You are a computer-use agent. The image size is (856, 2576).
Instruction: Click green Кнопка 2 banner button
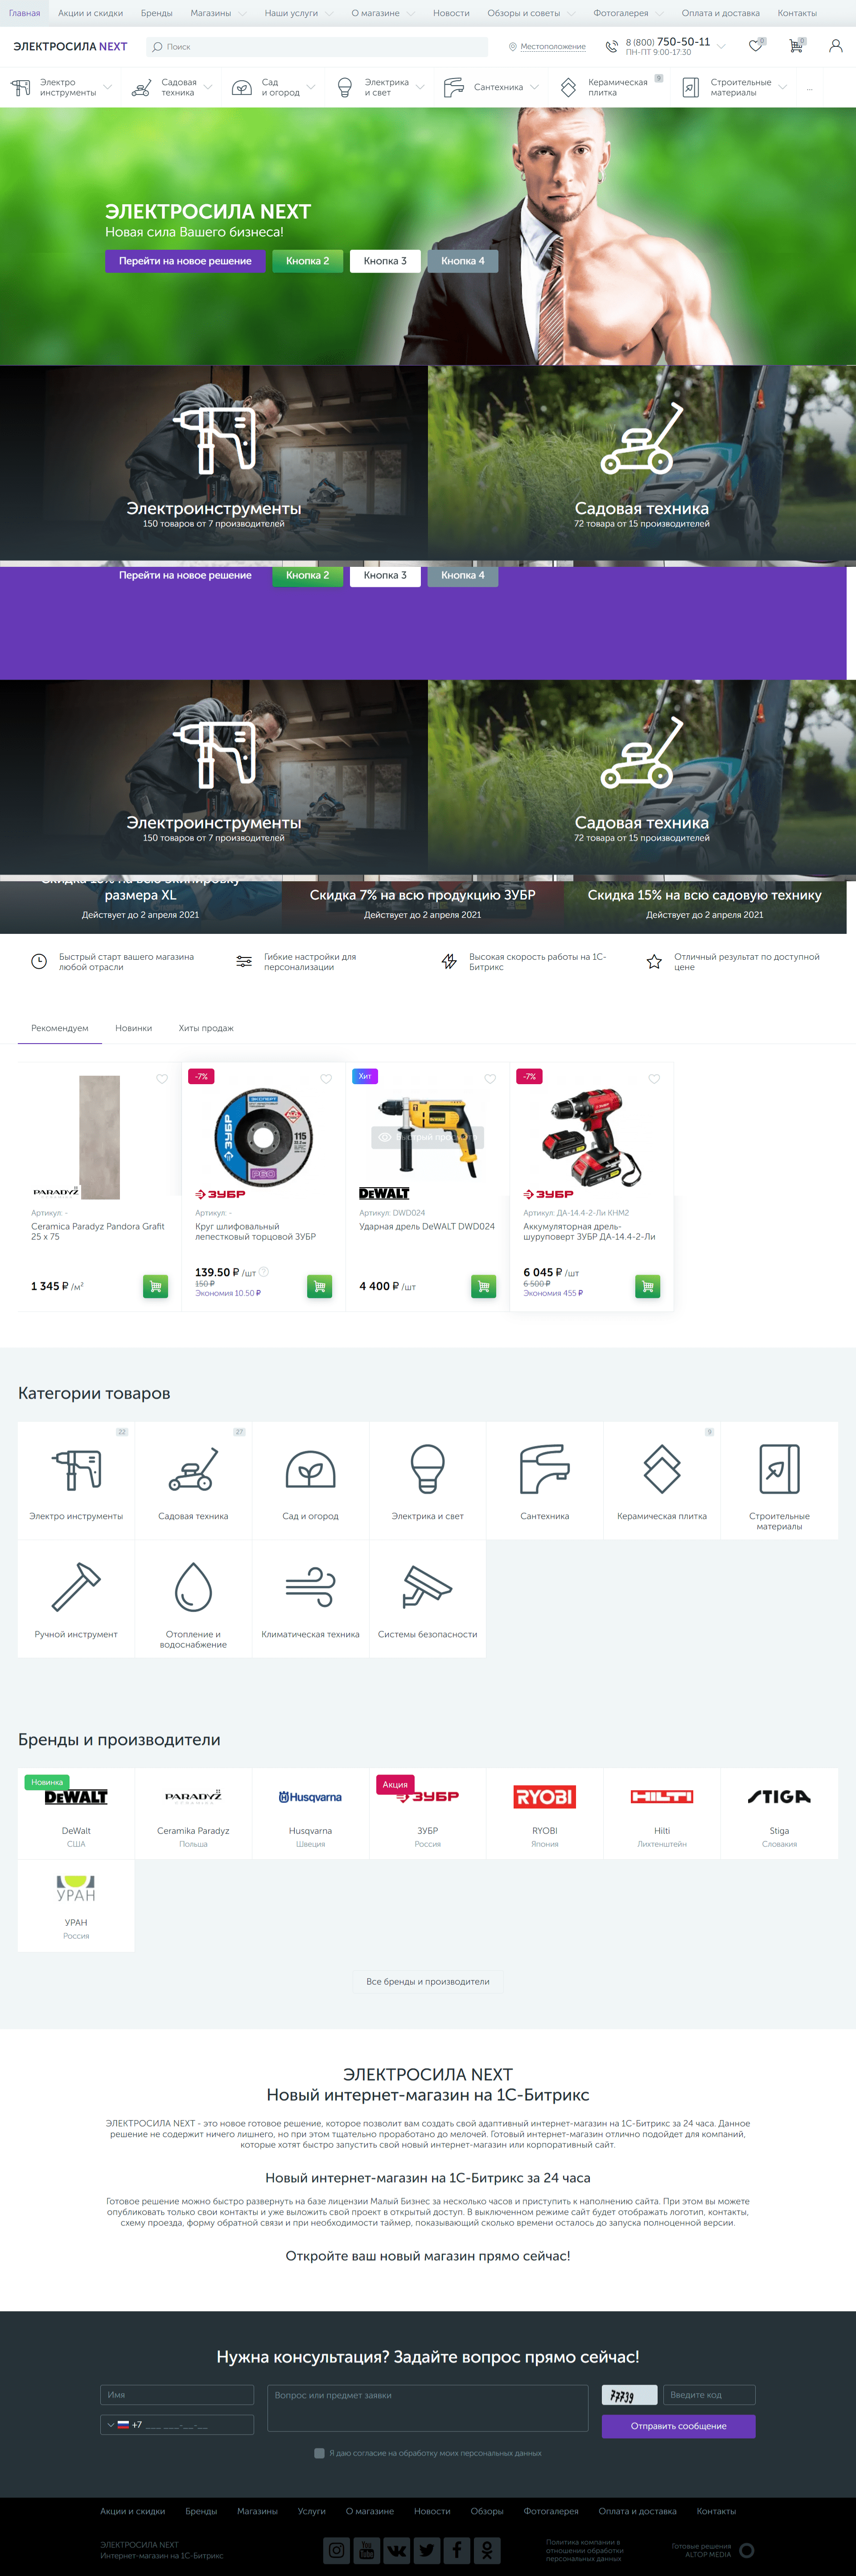[307, 261]
